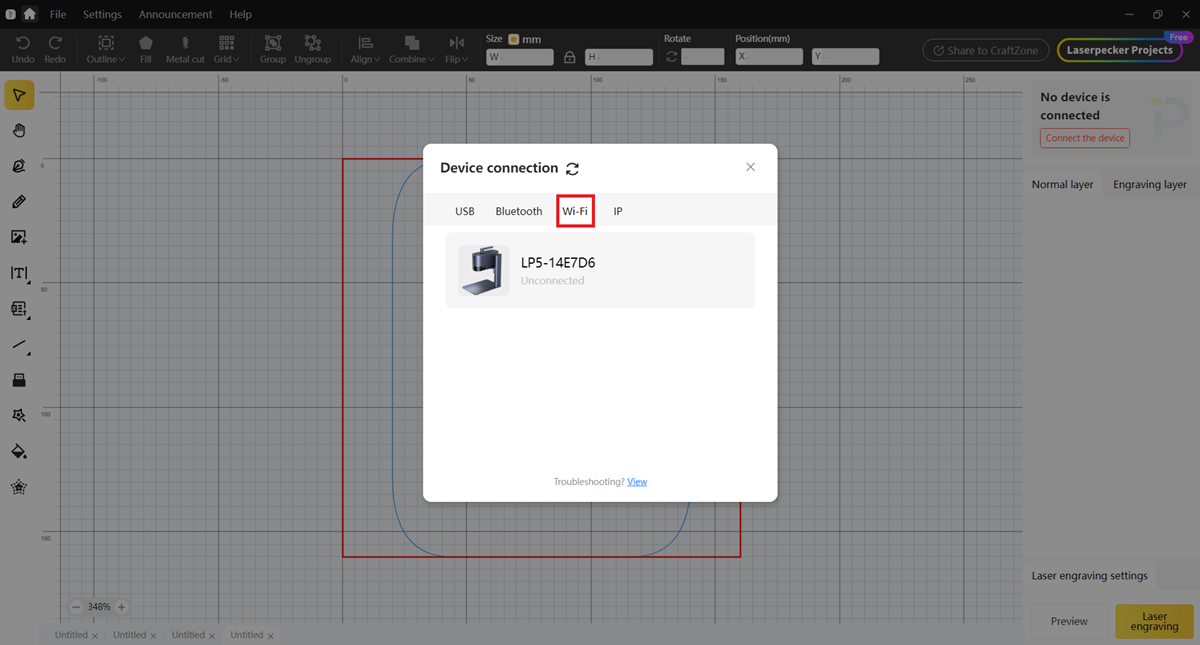Choose the solid black block tool

(19, 380)
